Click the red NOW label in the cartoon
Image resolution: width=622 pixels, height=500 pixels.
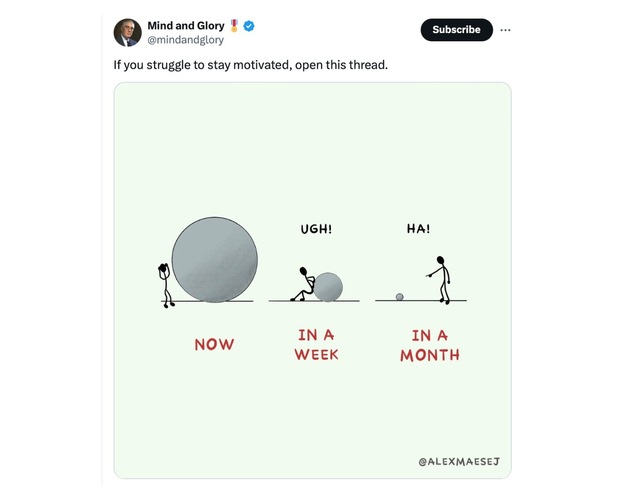pyautogui.click(x=214, y=344)
